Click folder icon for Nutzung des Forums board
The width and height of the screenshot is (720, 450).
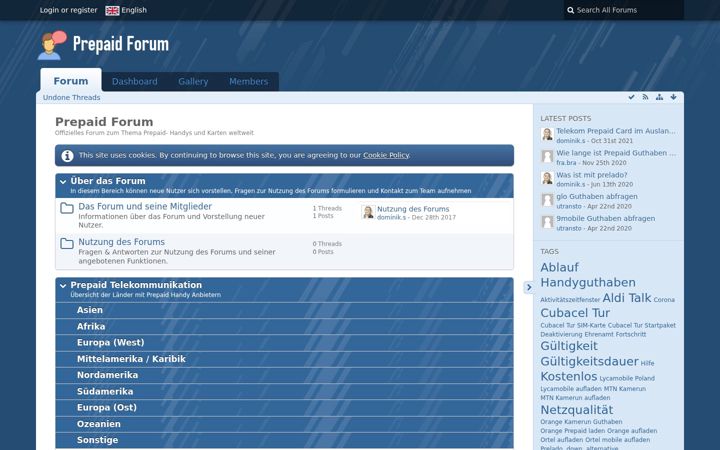click(67, 243)
